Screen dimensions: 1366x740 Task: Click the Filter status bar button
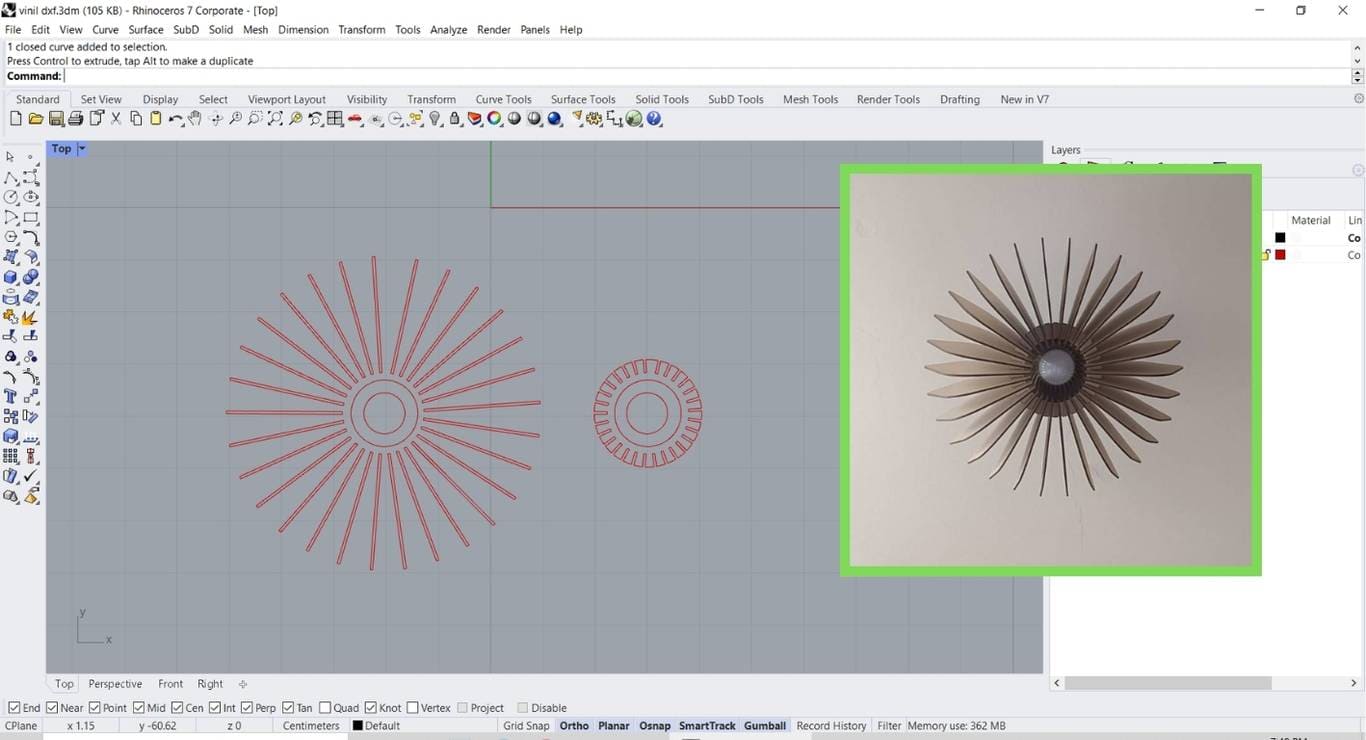[x=889, y=726]
